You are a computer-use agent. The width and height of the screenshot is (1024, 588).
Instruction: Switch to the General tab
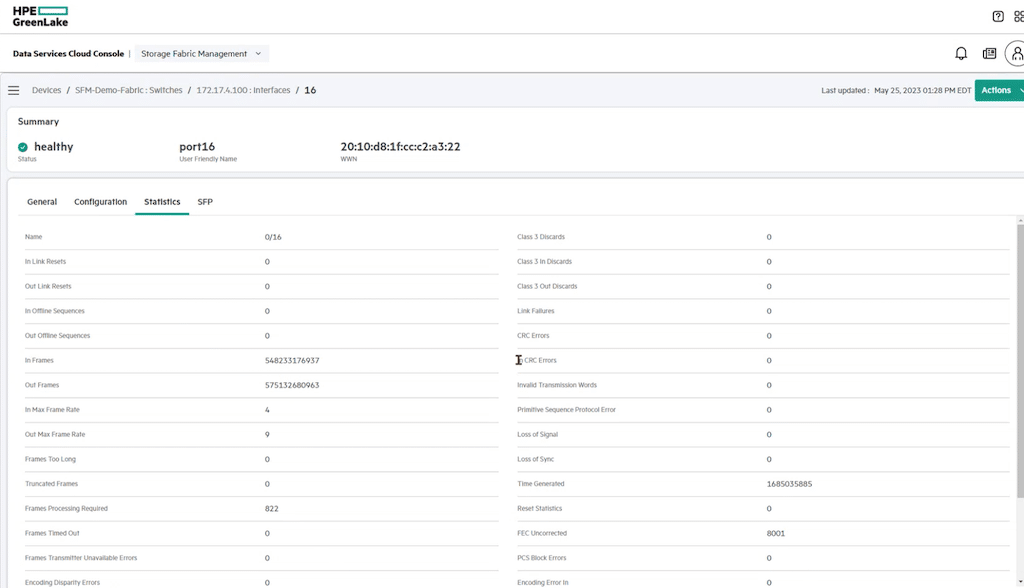coord(42,202)
